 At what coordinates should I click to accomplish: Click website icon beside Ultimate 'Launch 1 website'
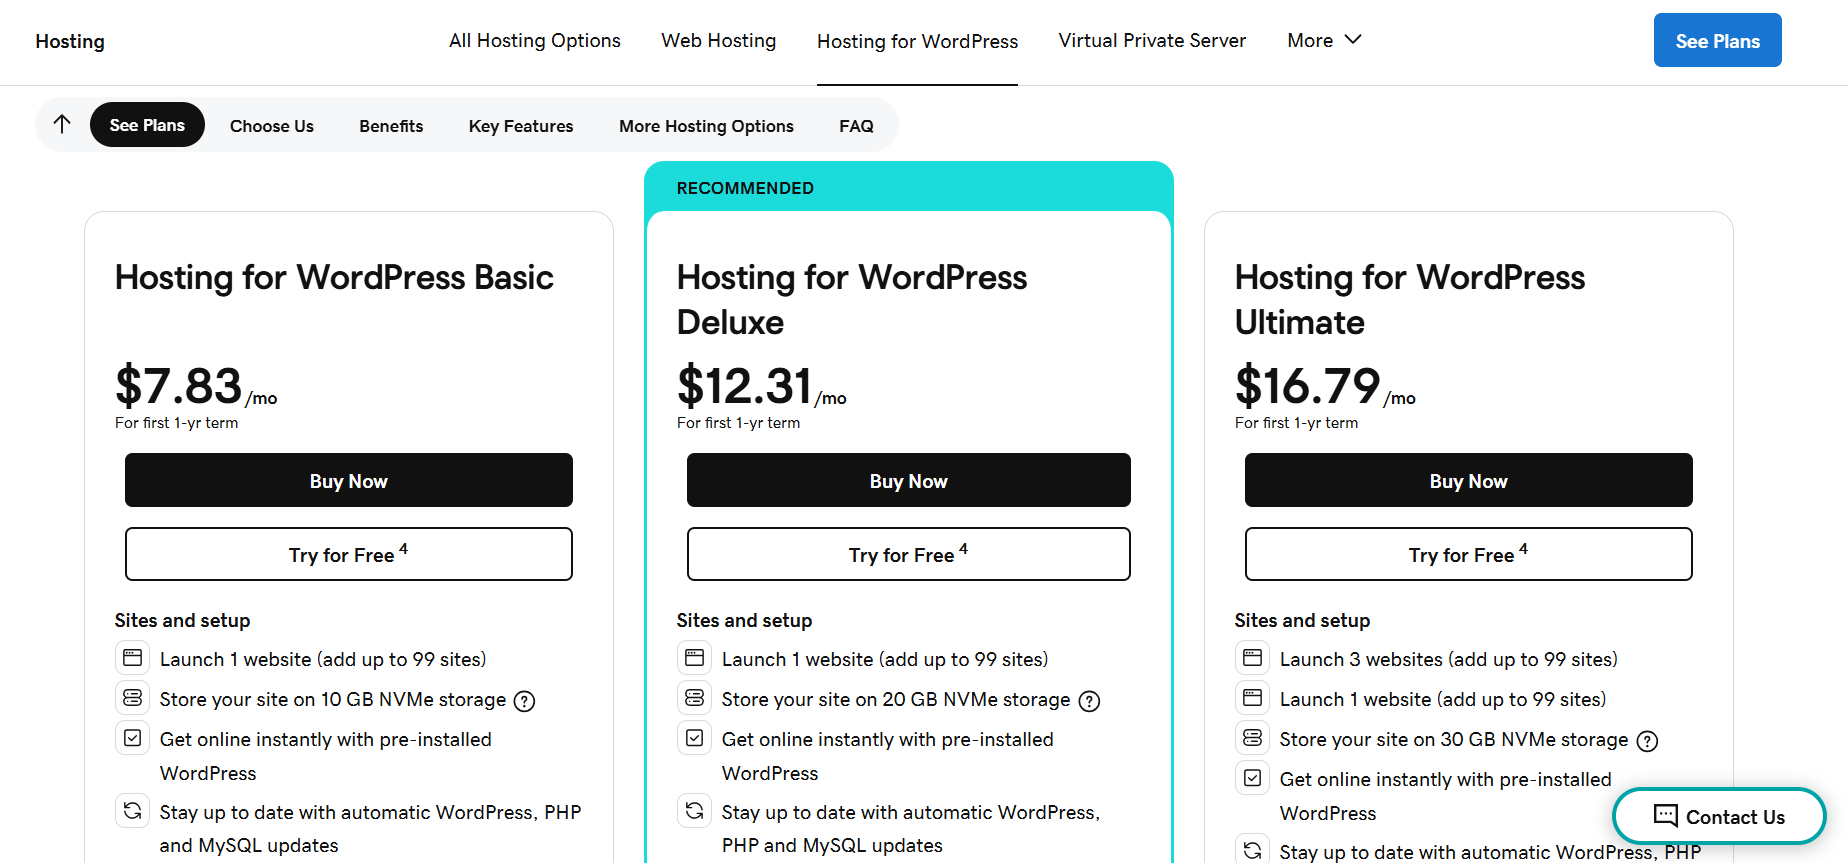(x=1253, y=698)
